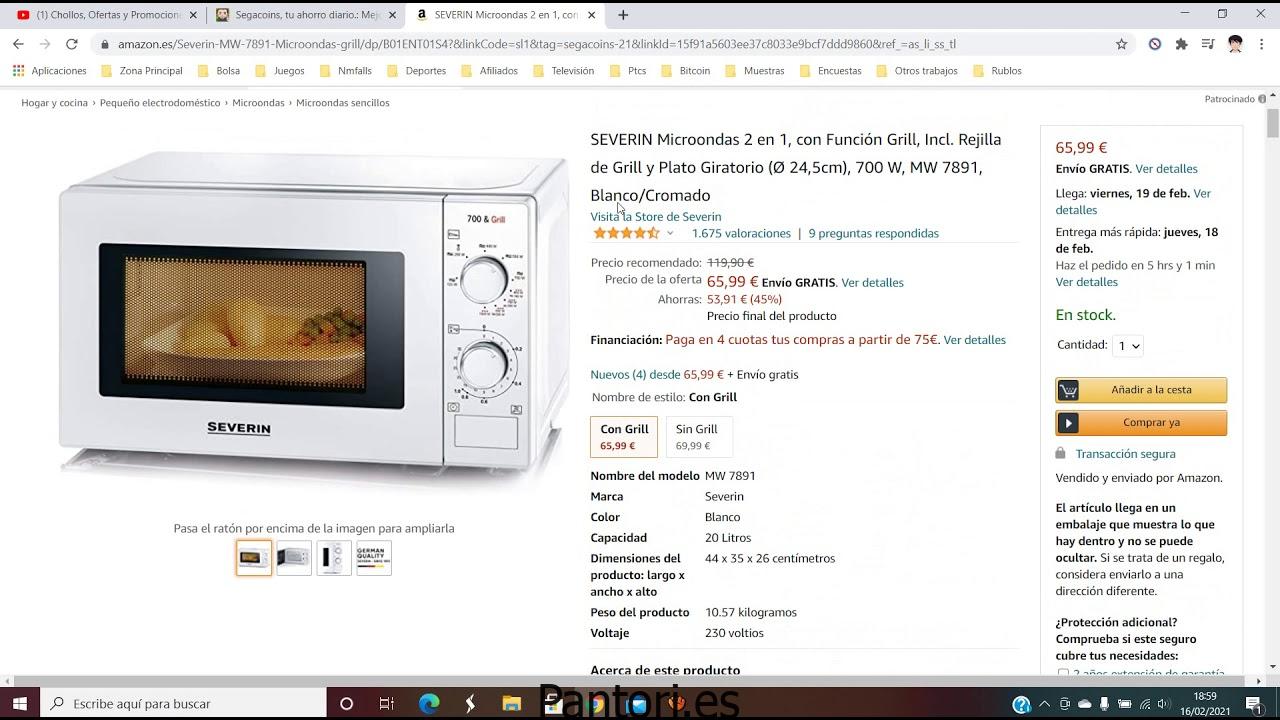Screen dimensions: 1280x720
Task: Launch Microsoft Edge from the taskbar
Action: click(x=429, y=704)
